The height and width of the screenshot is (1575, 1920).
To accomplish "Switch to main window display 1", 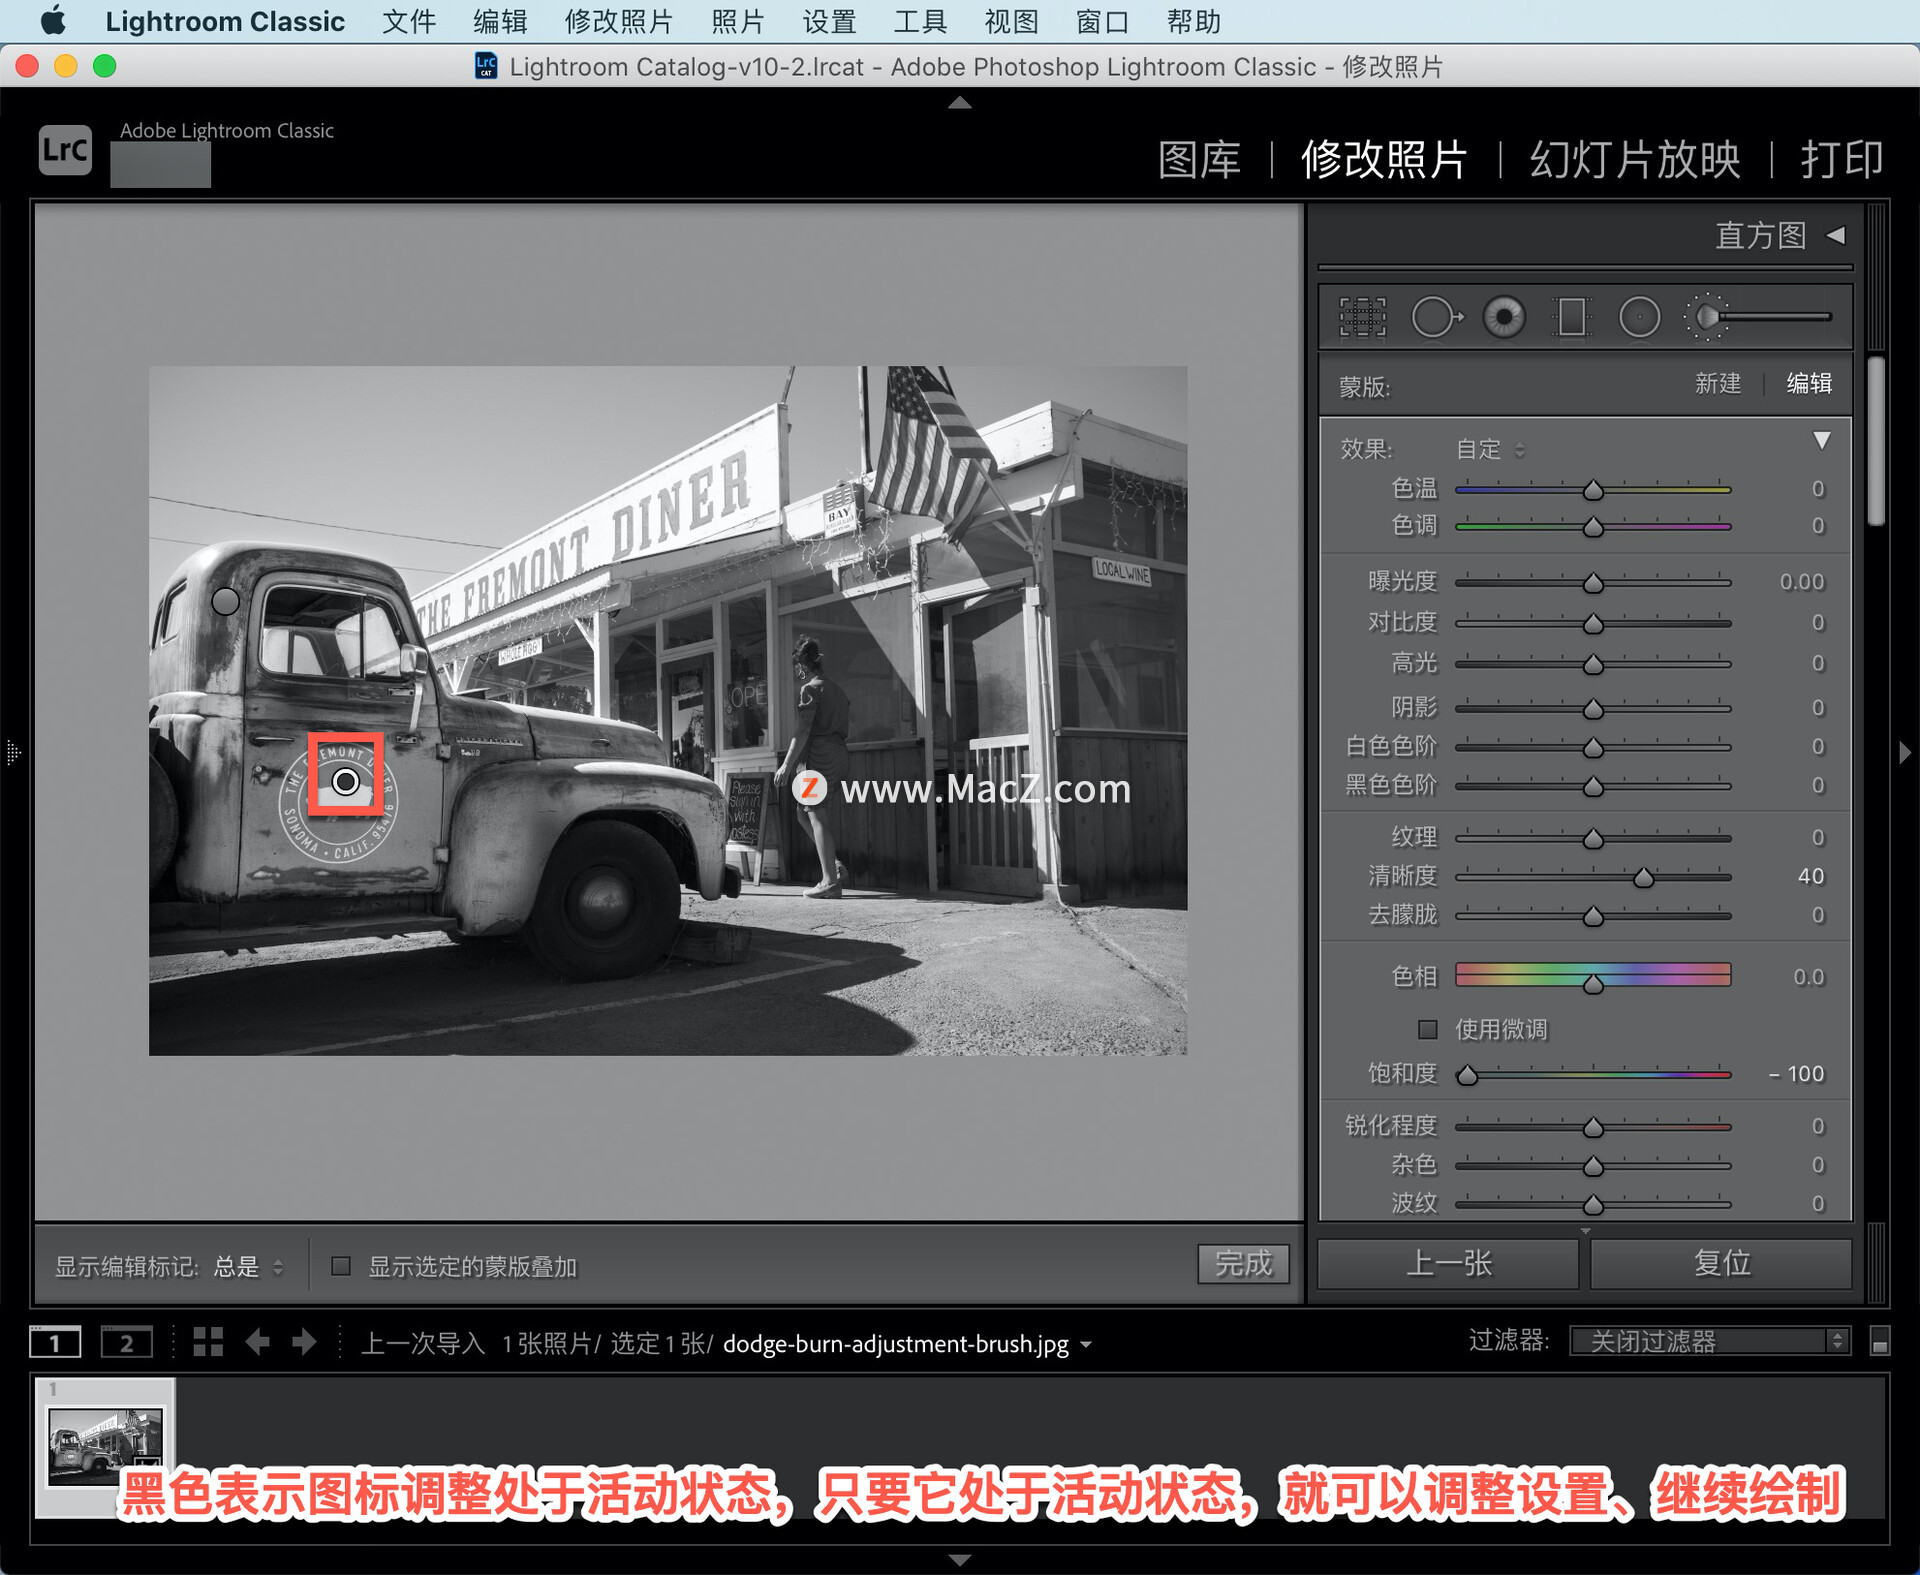I will [55, 1342].
